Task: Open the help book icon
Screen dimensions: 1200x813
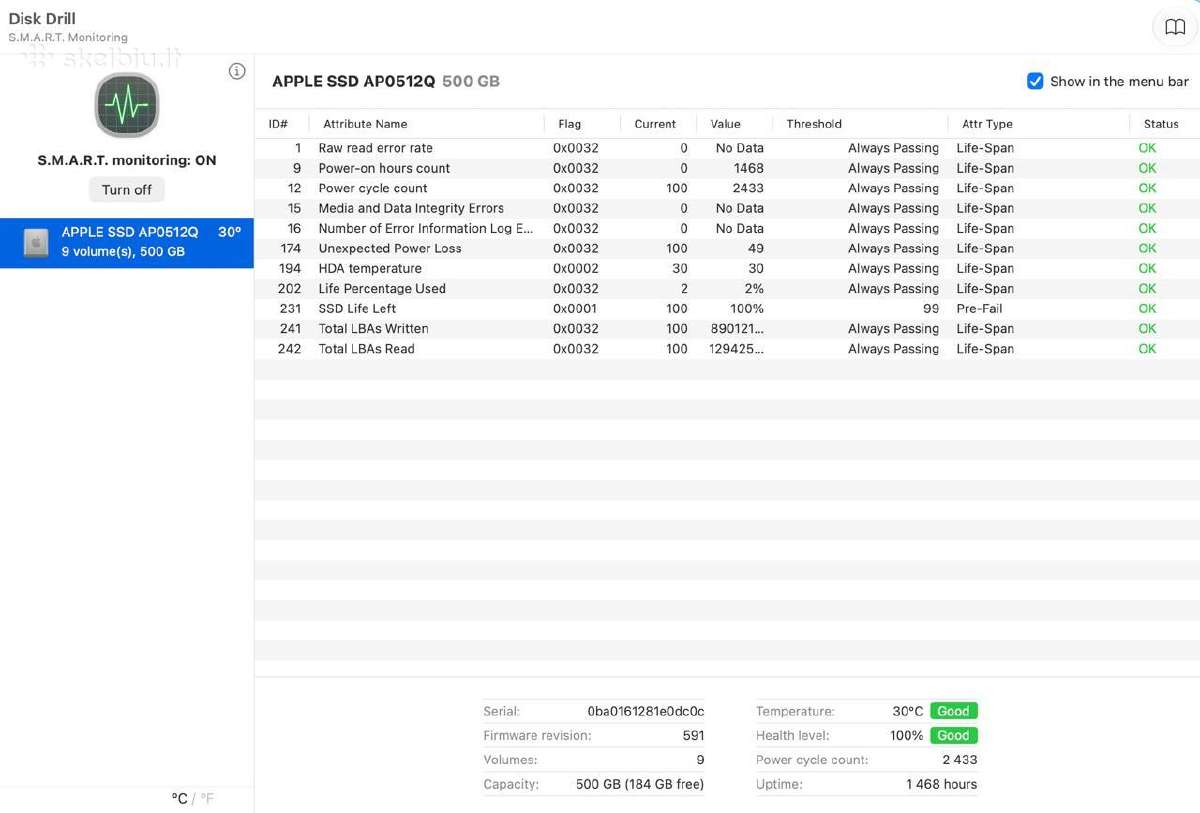Action: pyautogui.click(x=1175, y=27)
